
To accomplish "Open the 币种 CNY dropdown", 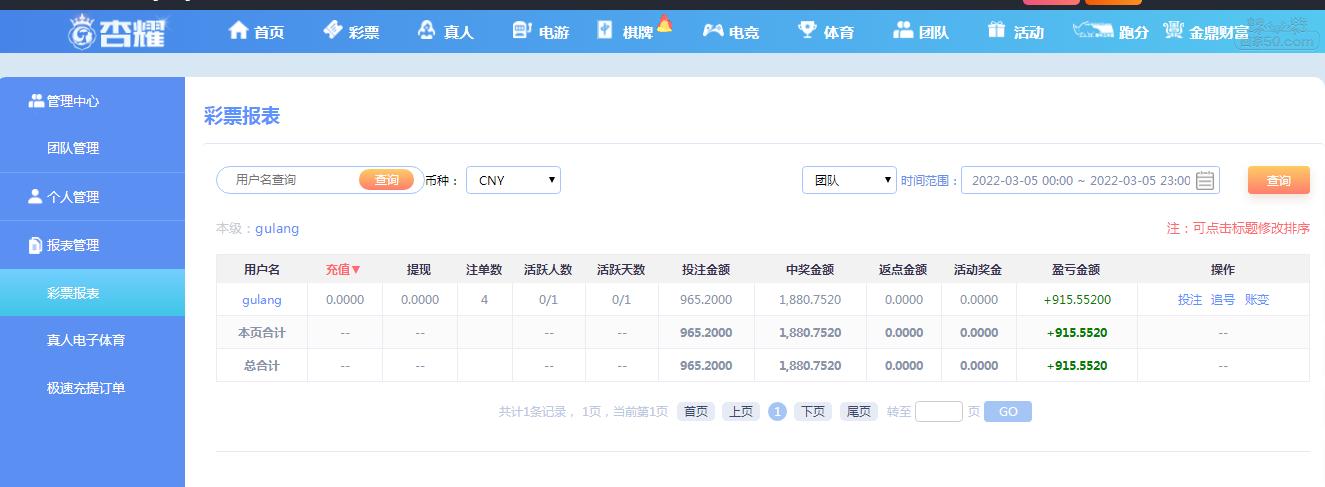I will tap(513, 180).
